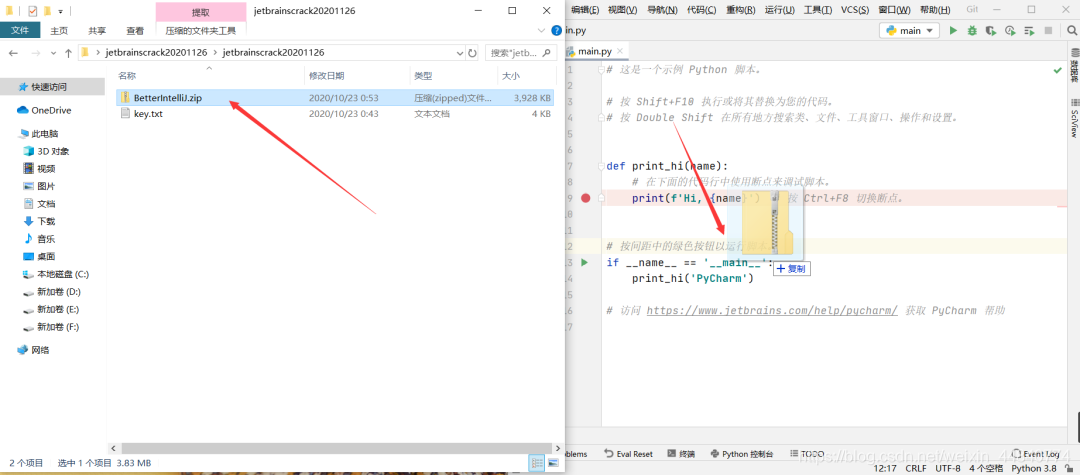Select the key.txt file in Explorer

click(335, 114)
